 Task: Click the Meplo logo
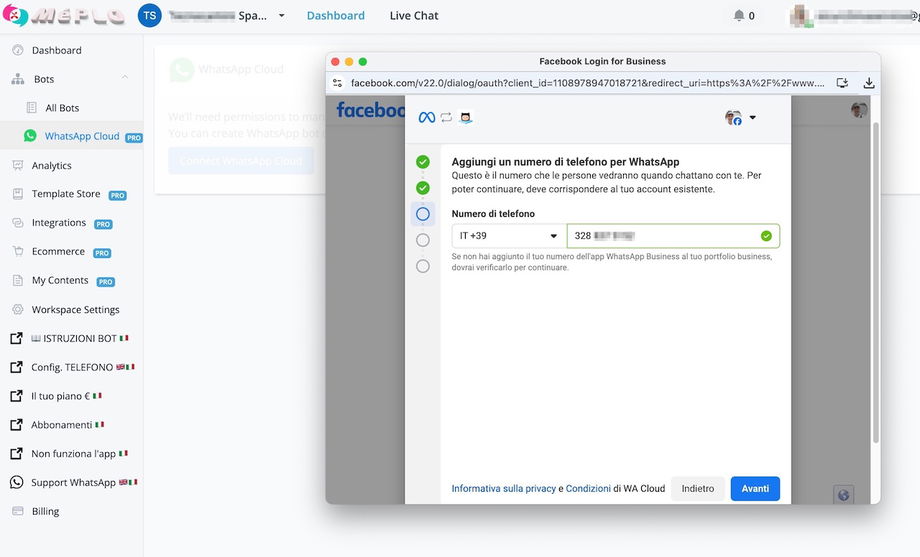(63, 15)
